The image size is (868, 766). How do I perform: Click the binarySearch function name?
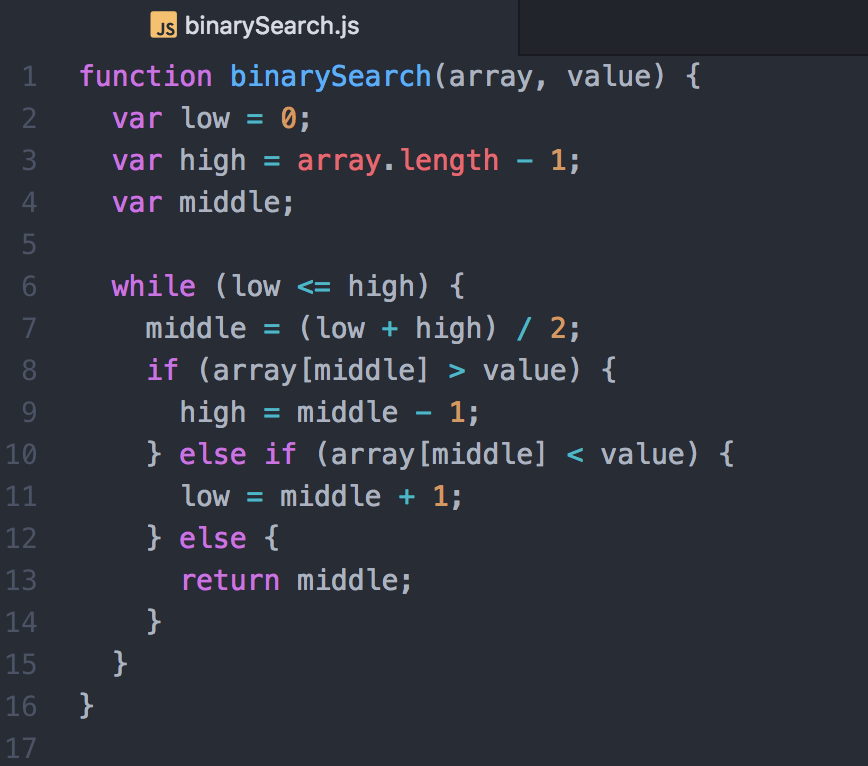point(330,76)
